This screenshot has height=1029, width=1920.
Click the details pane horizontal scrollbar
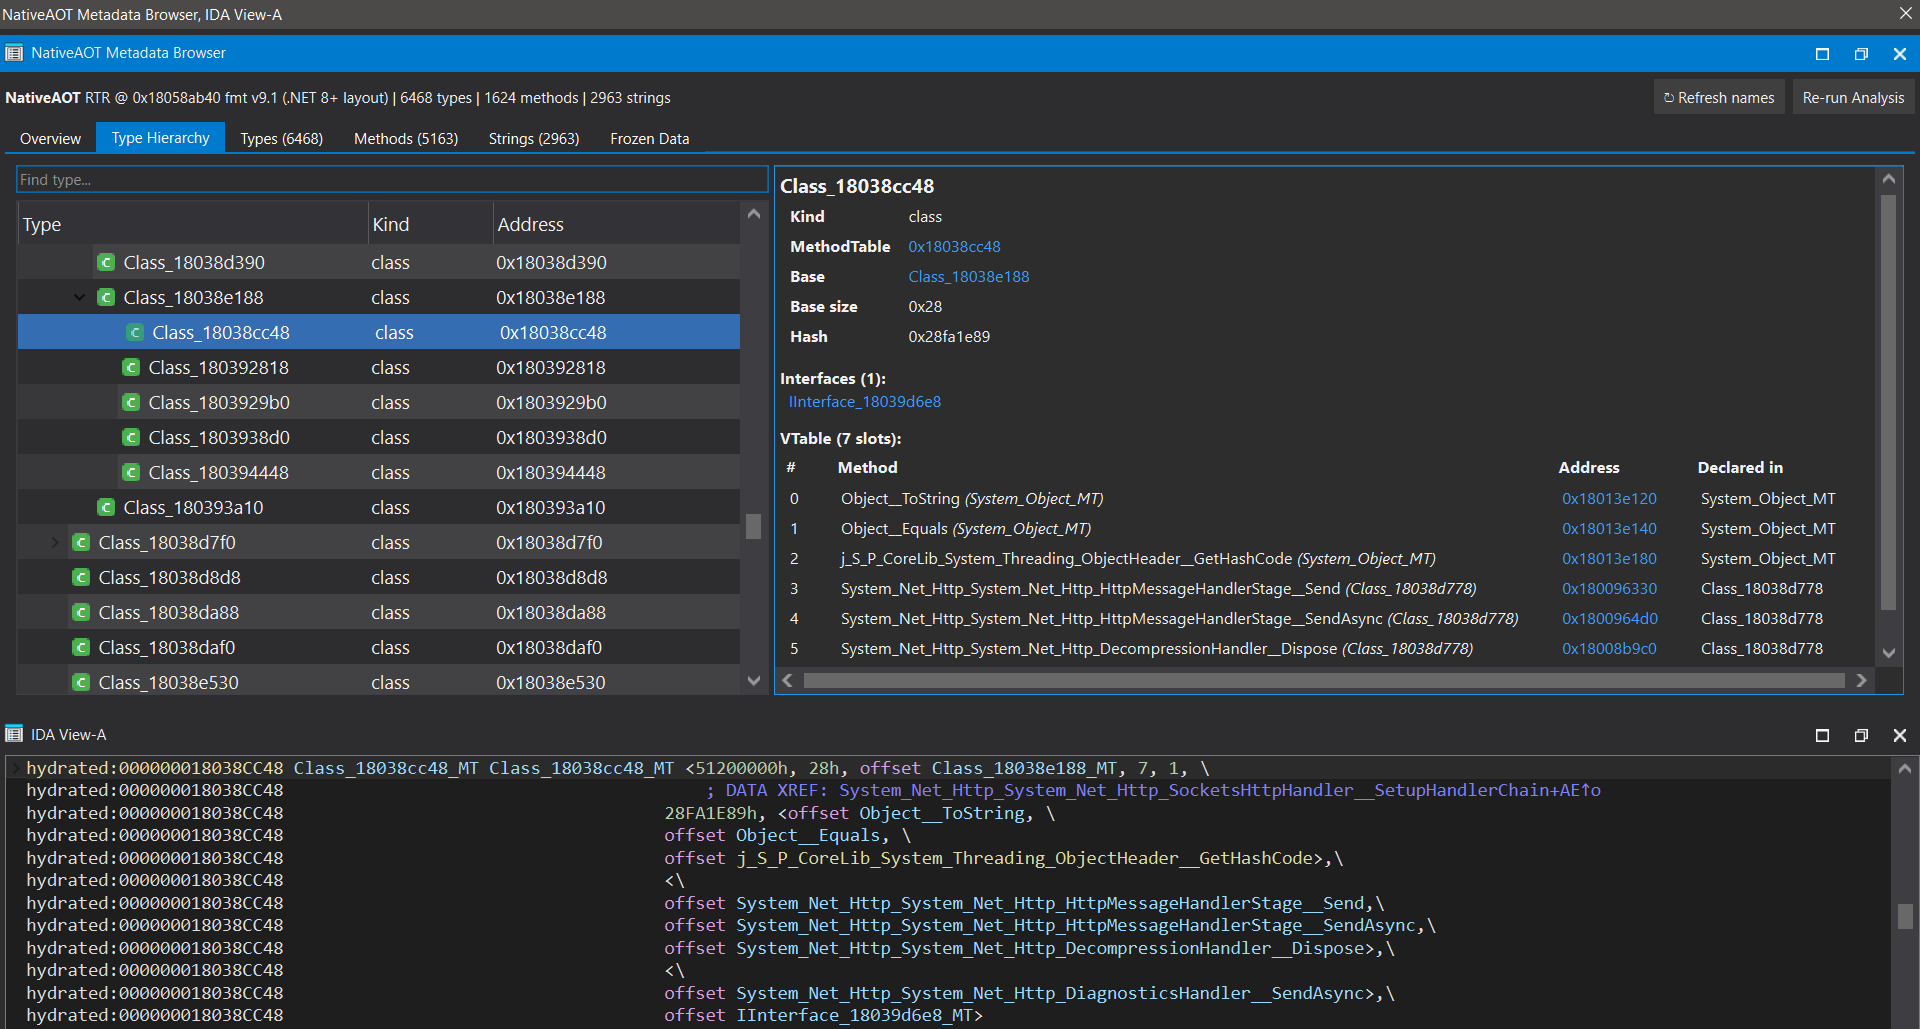(1324, 681)
